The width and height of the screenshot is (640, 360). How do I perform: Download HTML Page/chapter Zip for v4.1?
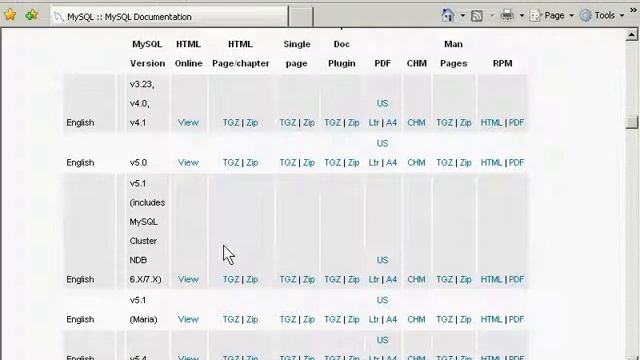tap(252, 122)
